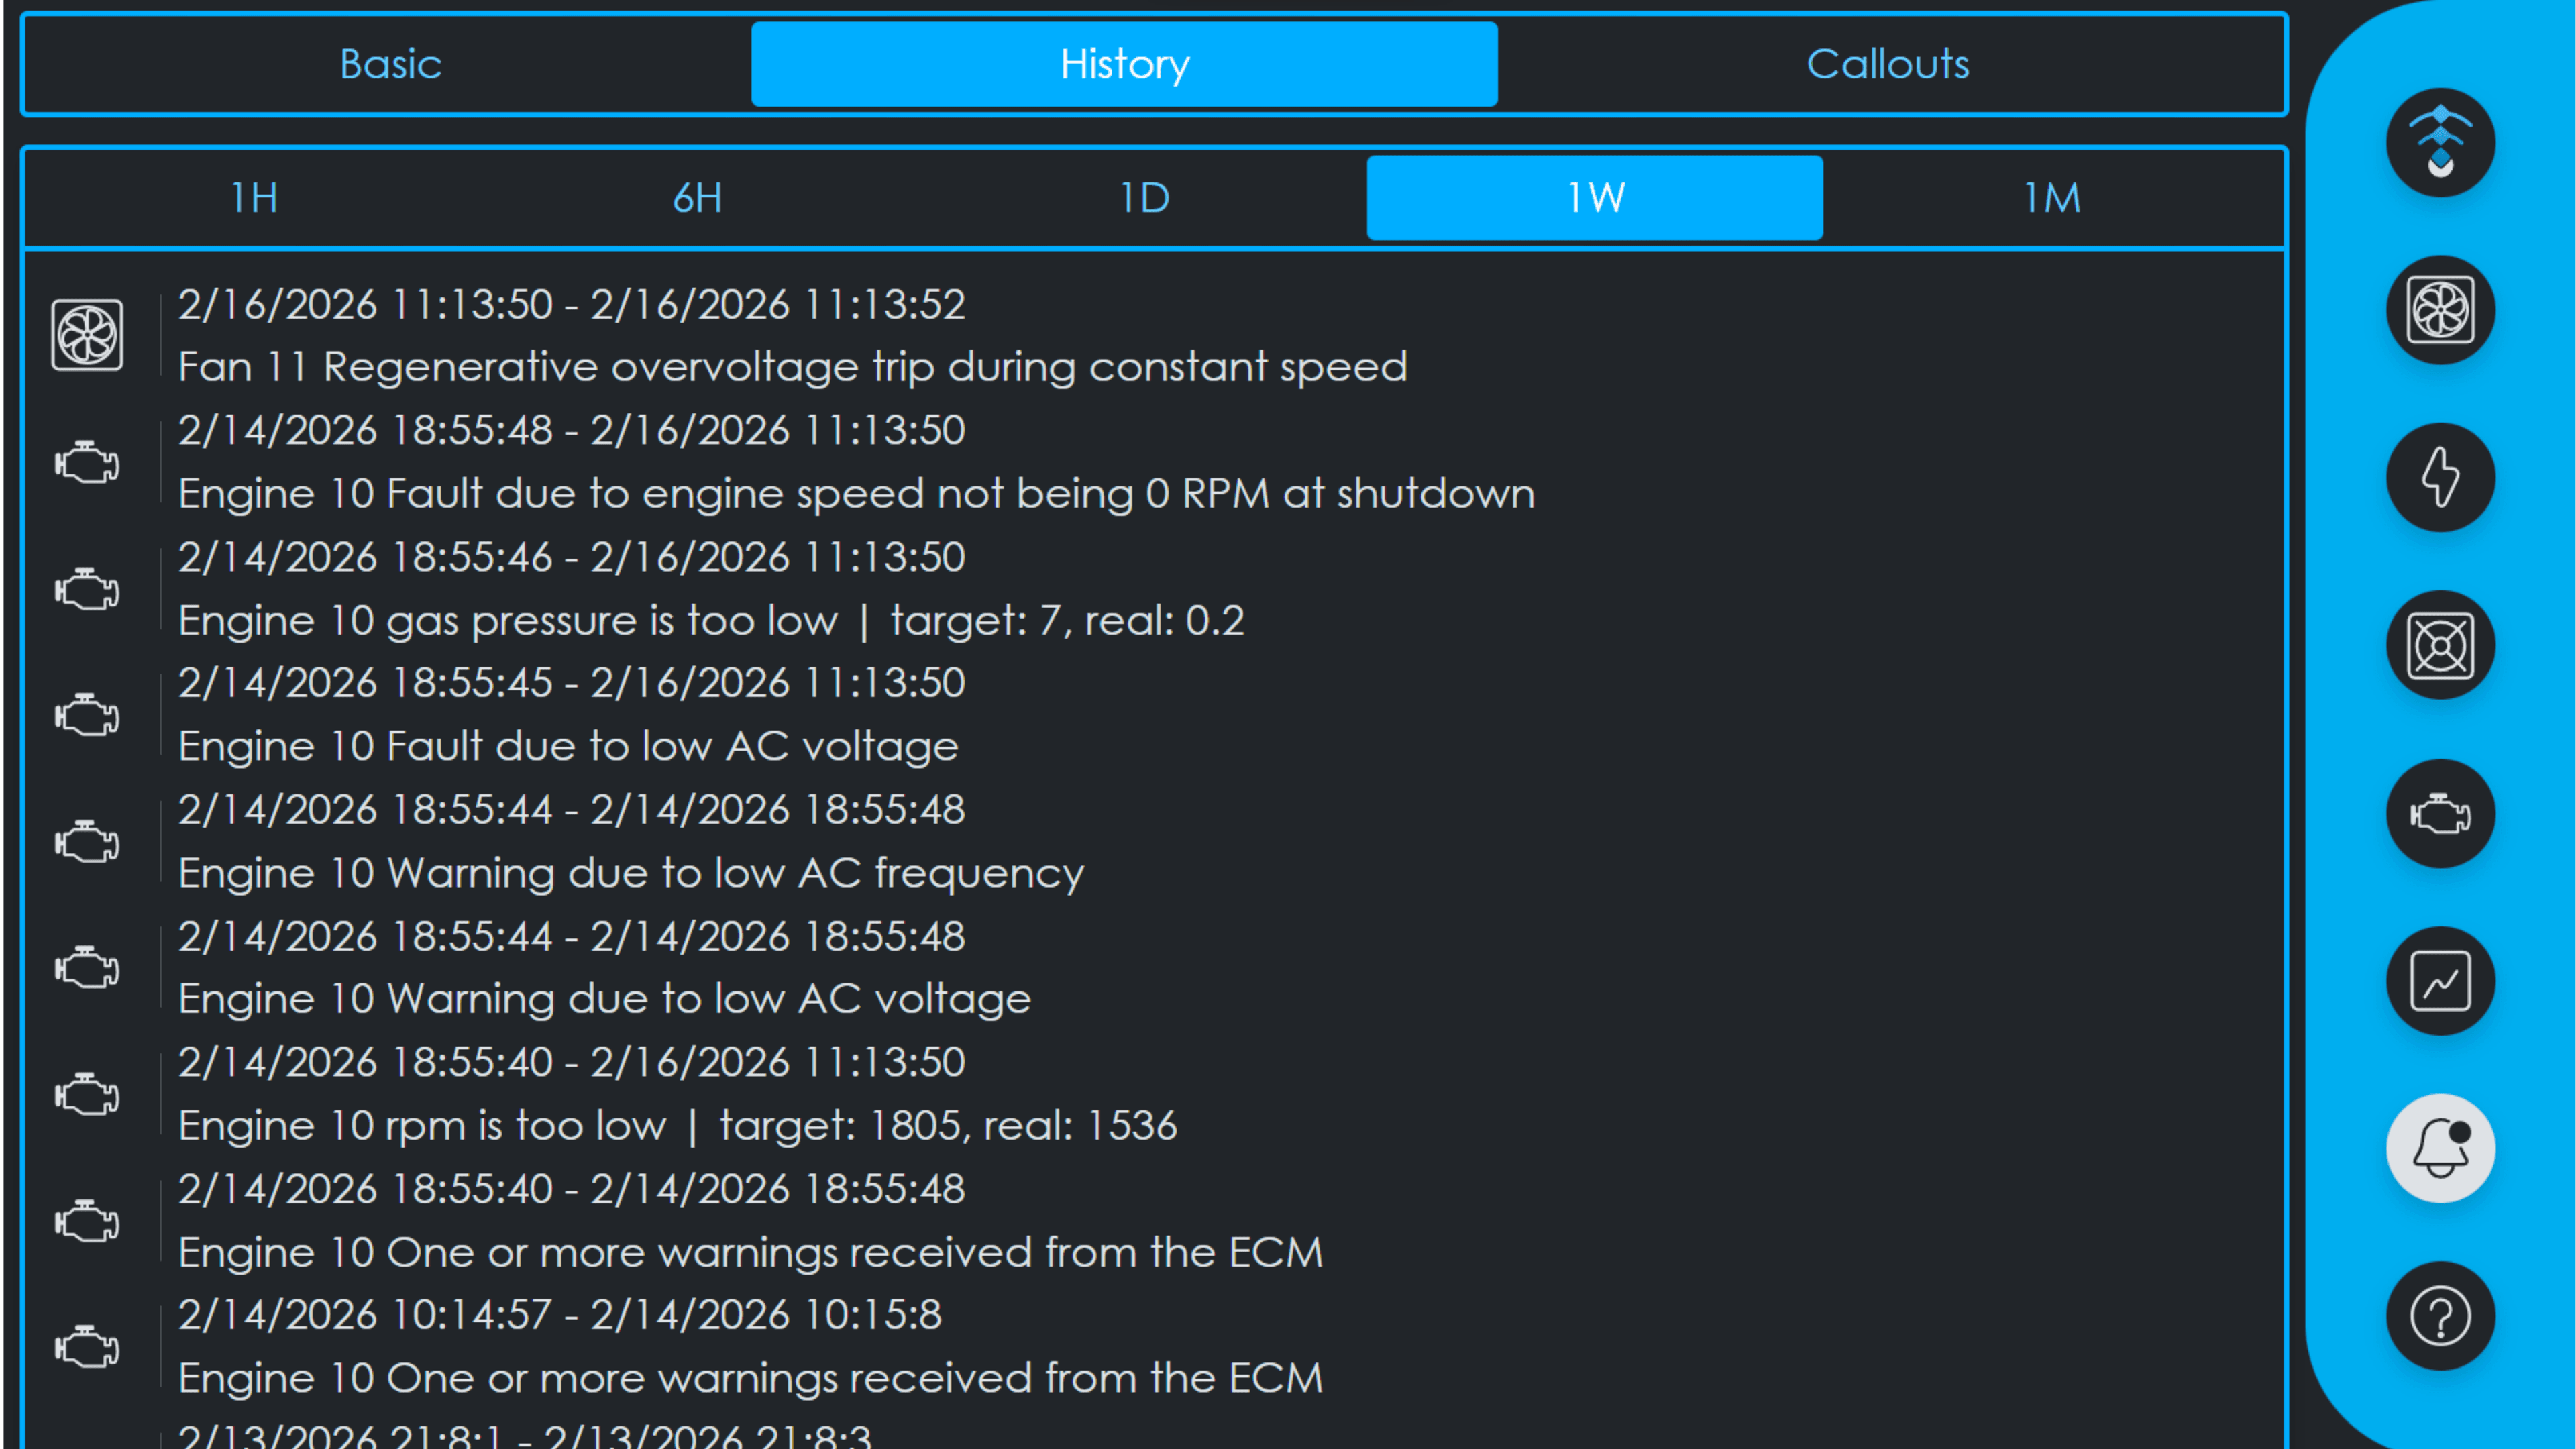Switch to the Callouts tab
The height and width of the screenshot is (1449, 2576).
coord(1887,64)
